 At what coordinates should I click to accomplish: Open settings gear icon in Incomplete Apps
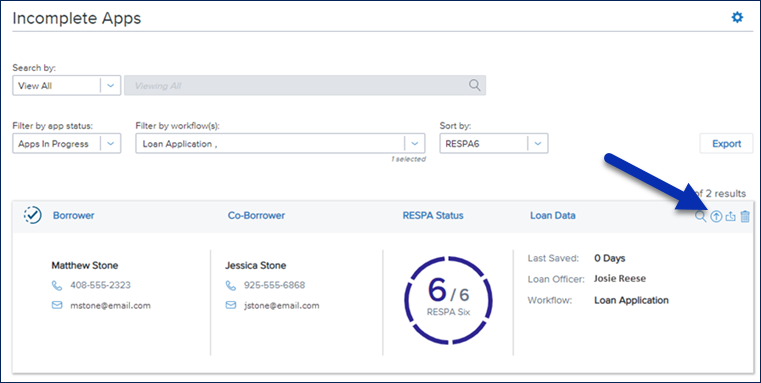[x=737, y=18]
